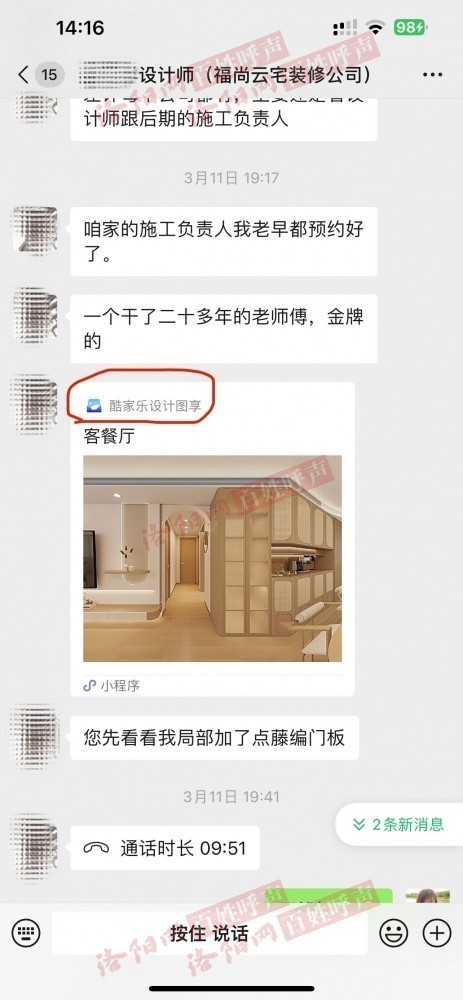Tap the back arrow in chat header
Image resolution: width=463 pixels, height=1000 pixels.
pyautogui.click(x=24, y=75)
